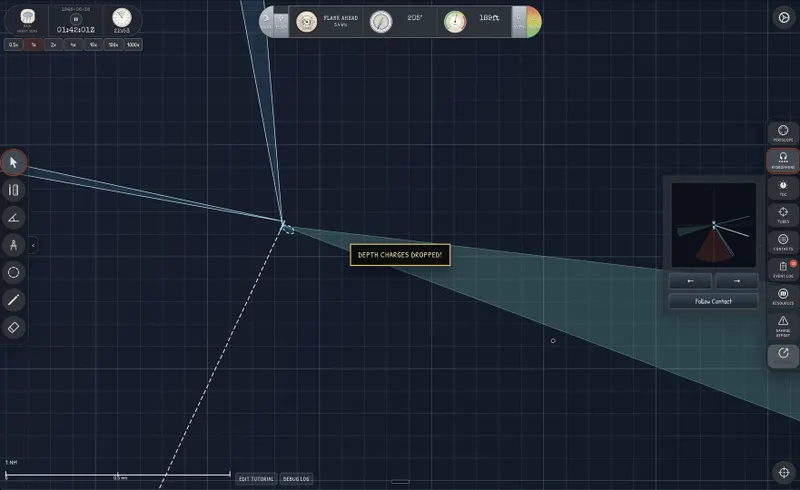Set time speed to 0.5x
Image resolution: width=800 pixels, height=490 pixels.
pyautogui.click(x=13, y=45)
